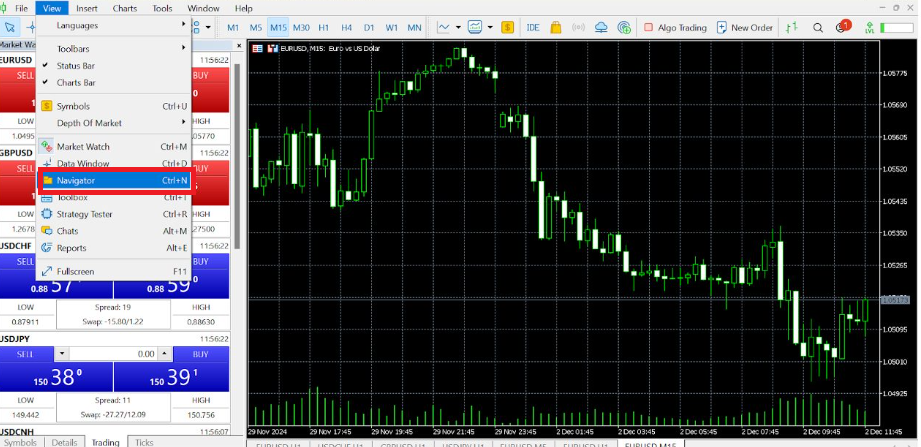Switch to the Details tab

[64, 442]
